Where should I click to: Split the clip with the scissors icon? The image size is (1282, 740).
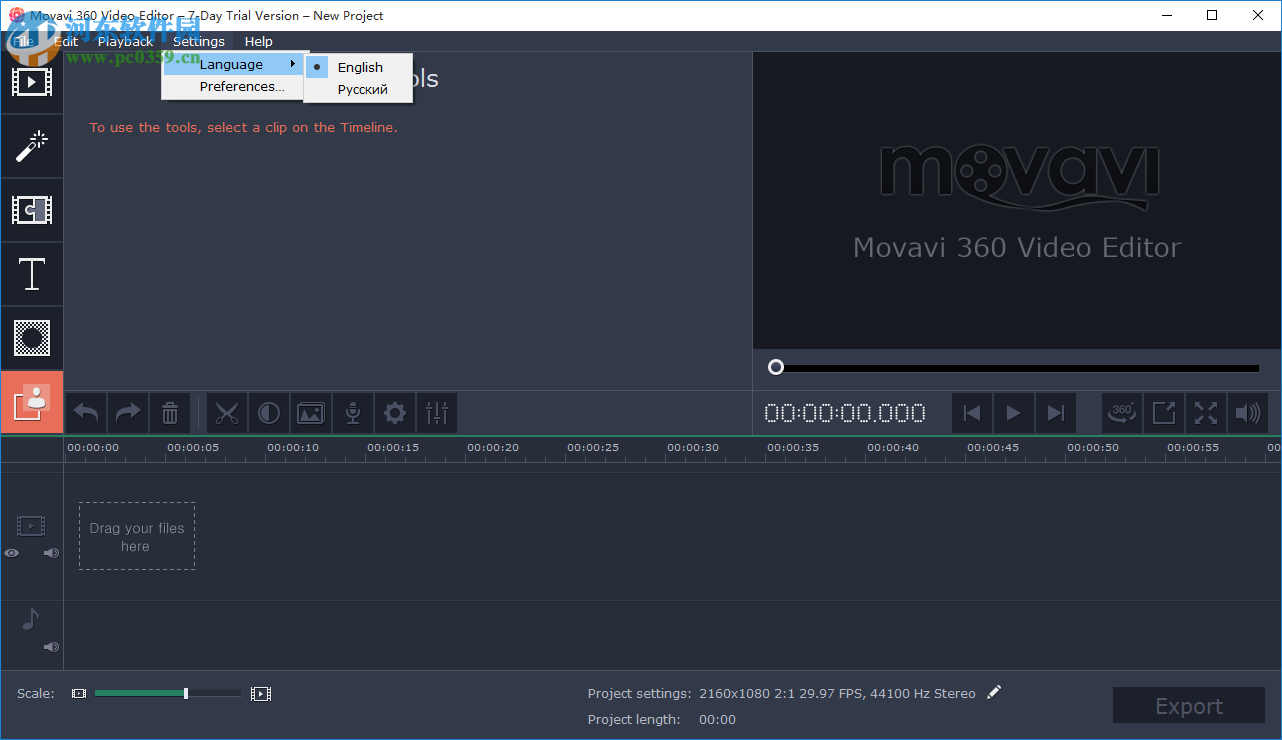pyautogui.click(x=227, y=413)
